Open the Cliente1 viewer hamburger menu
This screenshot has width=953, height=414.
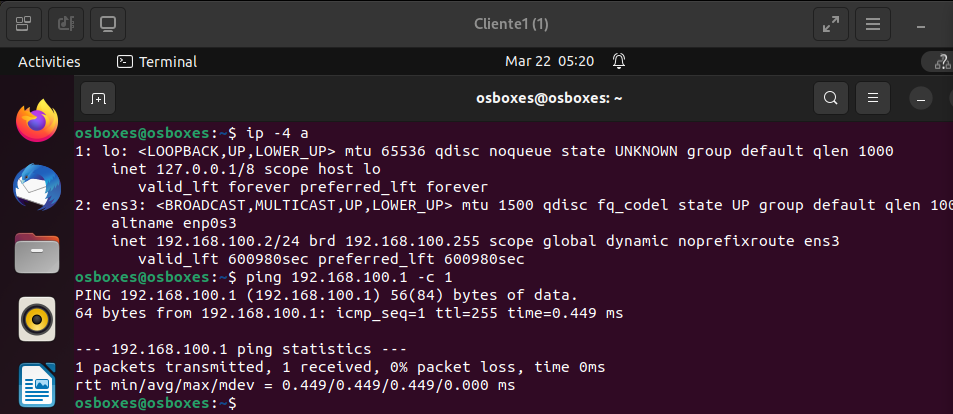(x=873, y=24)
